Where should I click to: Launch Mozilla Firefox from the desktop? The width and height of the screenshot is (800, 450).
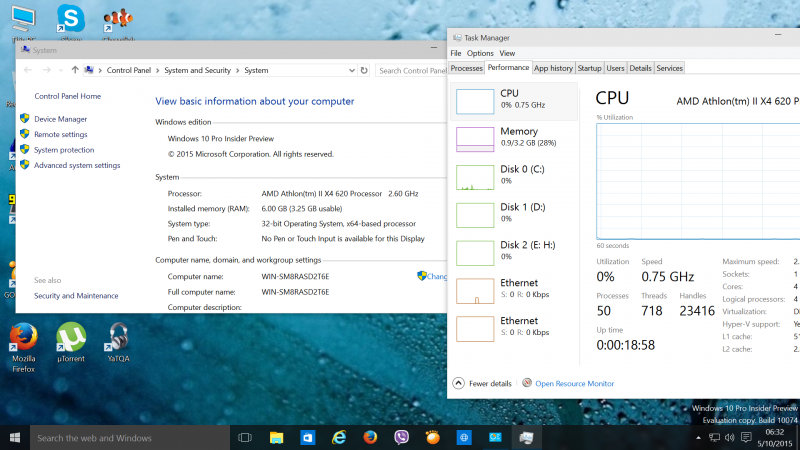[23, 348]
